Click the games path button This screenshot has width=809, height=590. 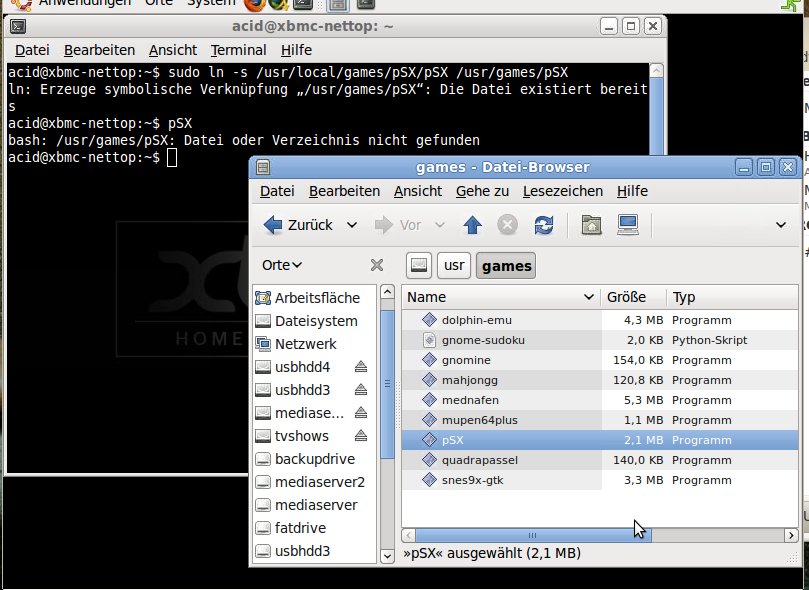tap(506, 266)
